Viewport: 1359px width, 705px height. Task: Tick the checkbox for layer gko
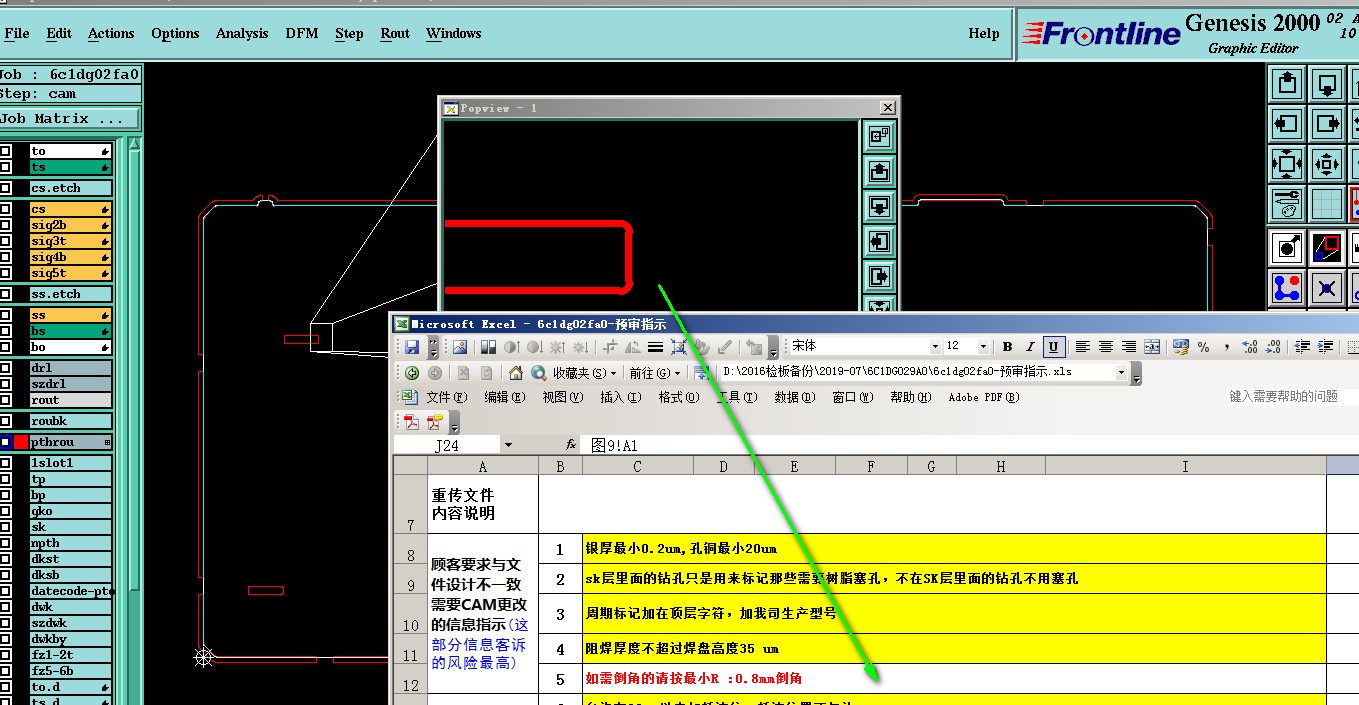click(x=6, y=511)
